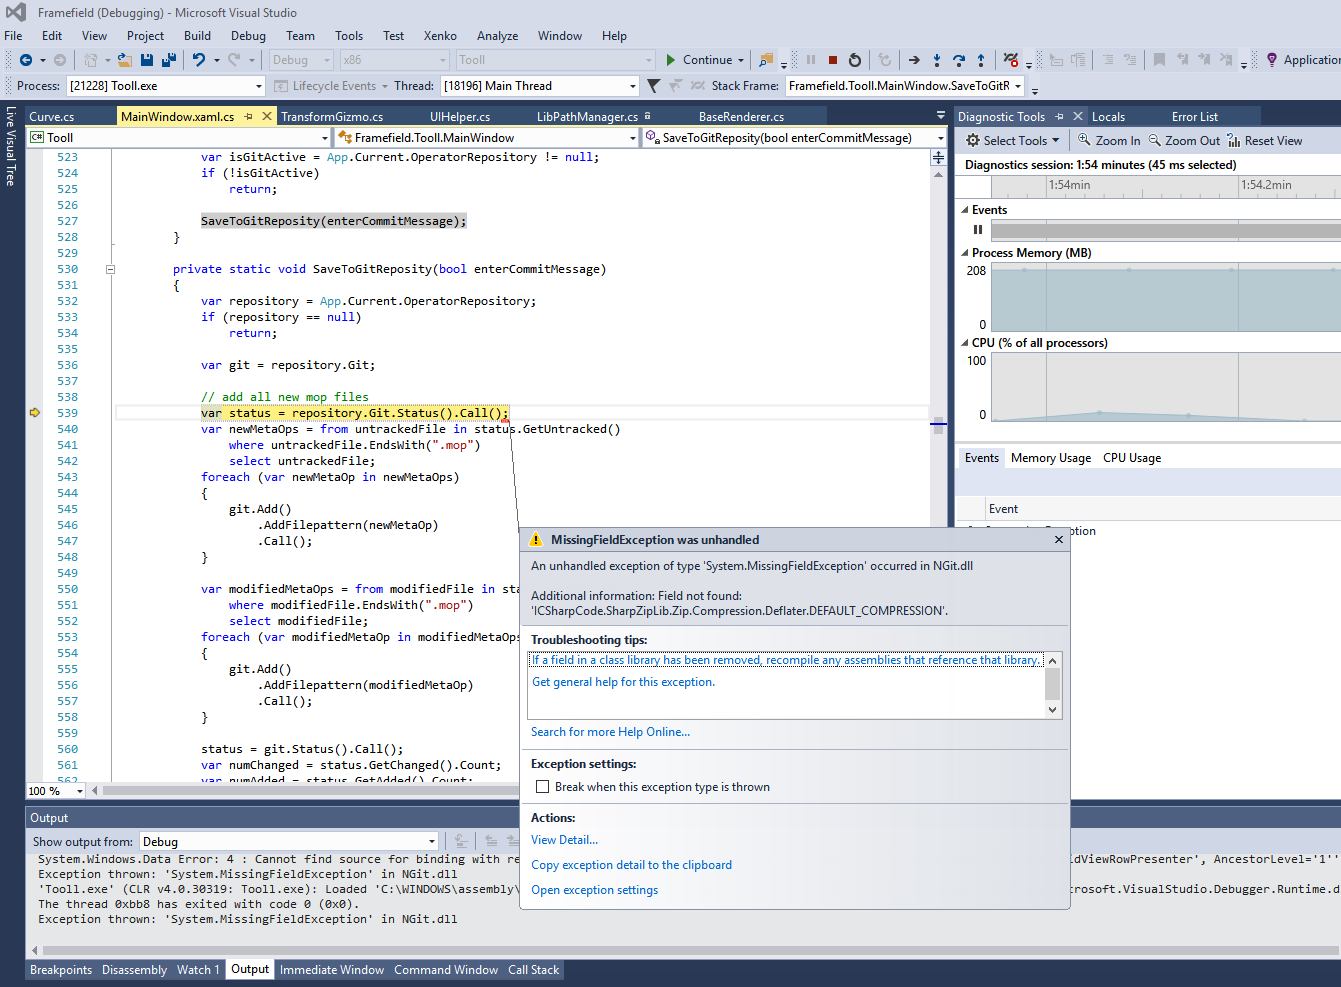Image resolution: width=1341 pixels, height=987 pixels.
Task: Switch to the TransformGizmo.cs tab
Action: pos(332,117)
